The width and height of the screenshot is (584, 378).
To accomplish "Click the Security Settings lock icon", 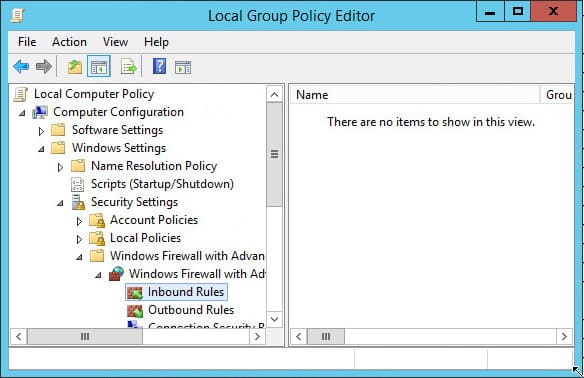I will pos(78,202).
